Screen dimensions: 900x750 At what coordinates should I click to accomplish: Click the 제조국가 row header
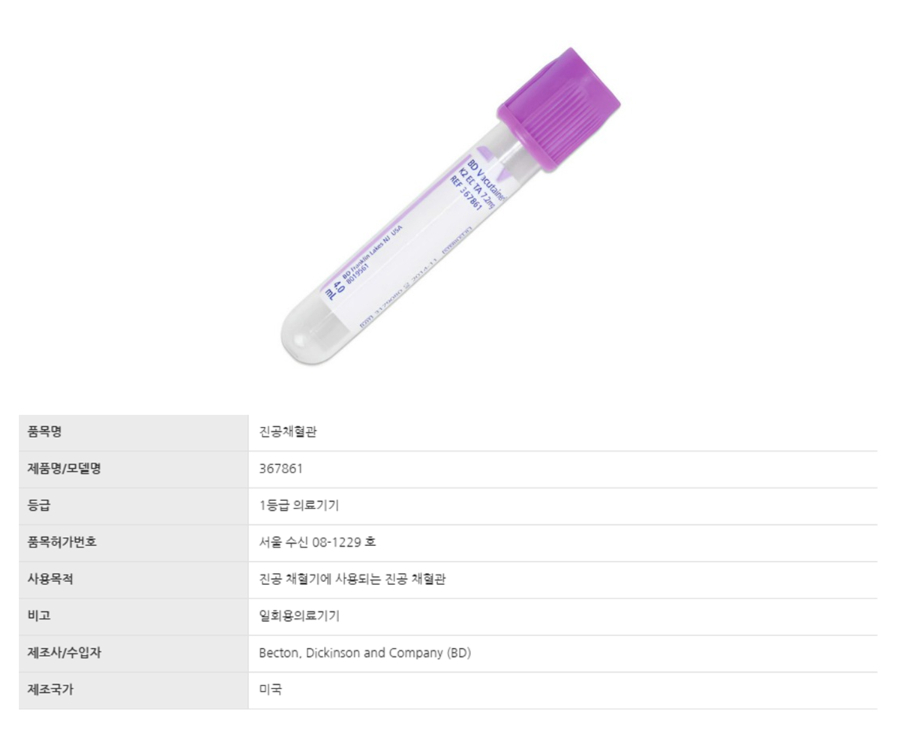pyautogui.click(x=51, y=690)
